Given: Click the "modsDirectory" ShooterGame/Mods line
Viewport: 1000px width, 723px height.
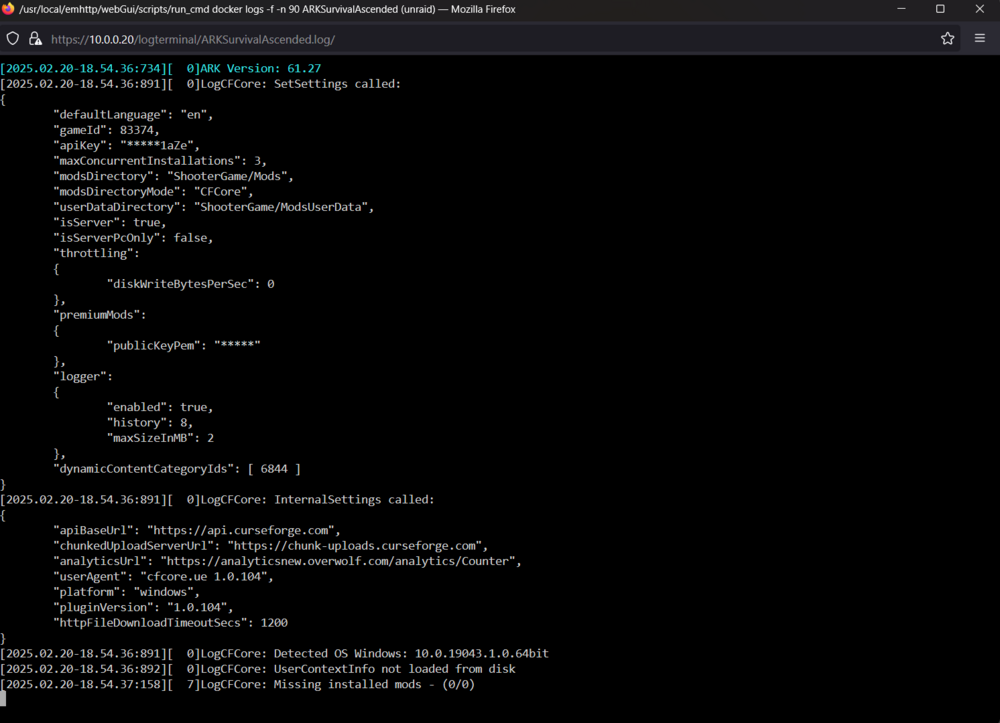Looking at the screenshot, I should (x=173, y=176).
